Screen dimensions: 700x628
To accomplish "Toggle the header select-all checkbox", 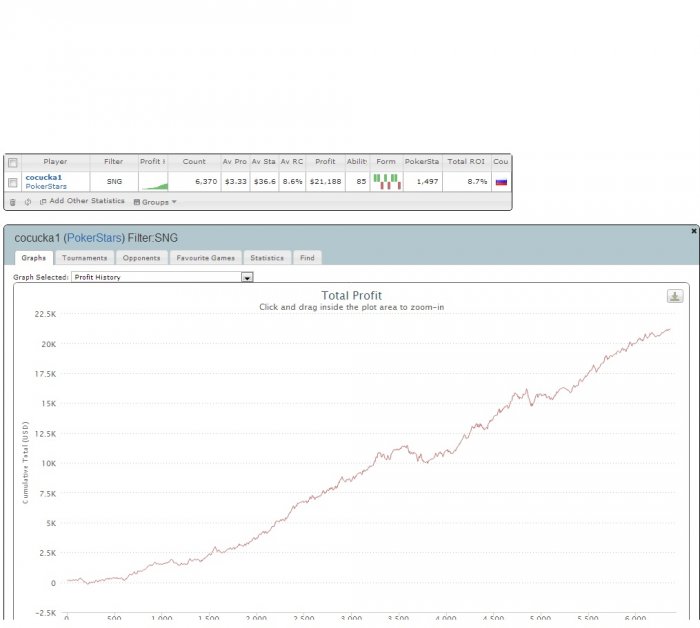I will coord(12,162).
